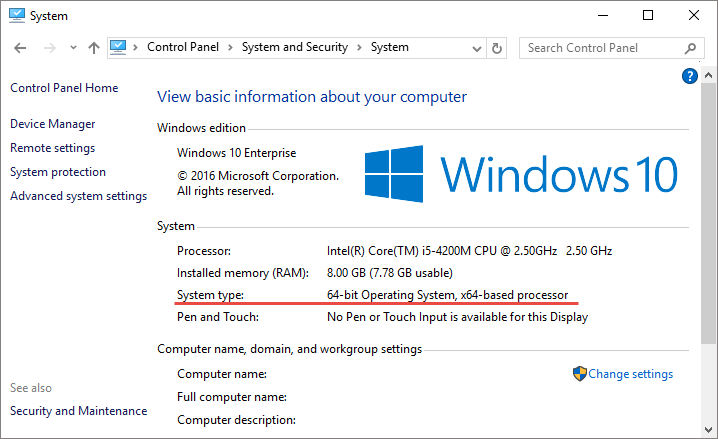Viewport: 718px width, 439px height.
Task: Expand chevron after Control Panel breadcrumb
Action: pos(230,48)
